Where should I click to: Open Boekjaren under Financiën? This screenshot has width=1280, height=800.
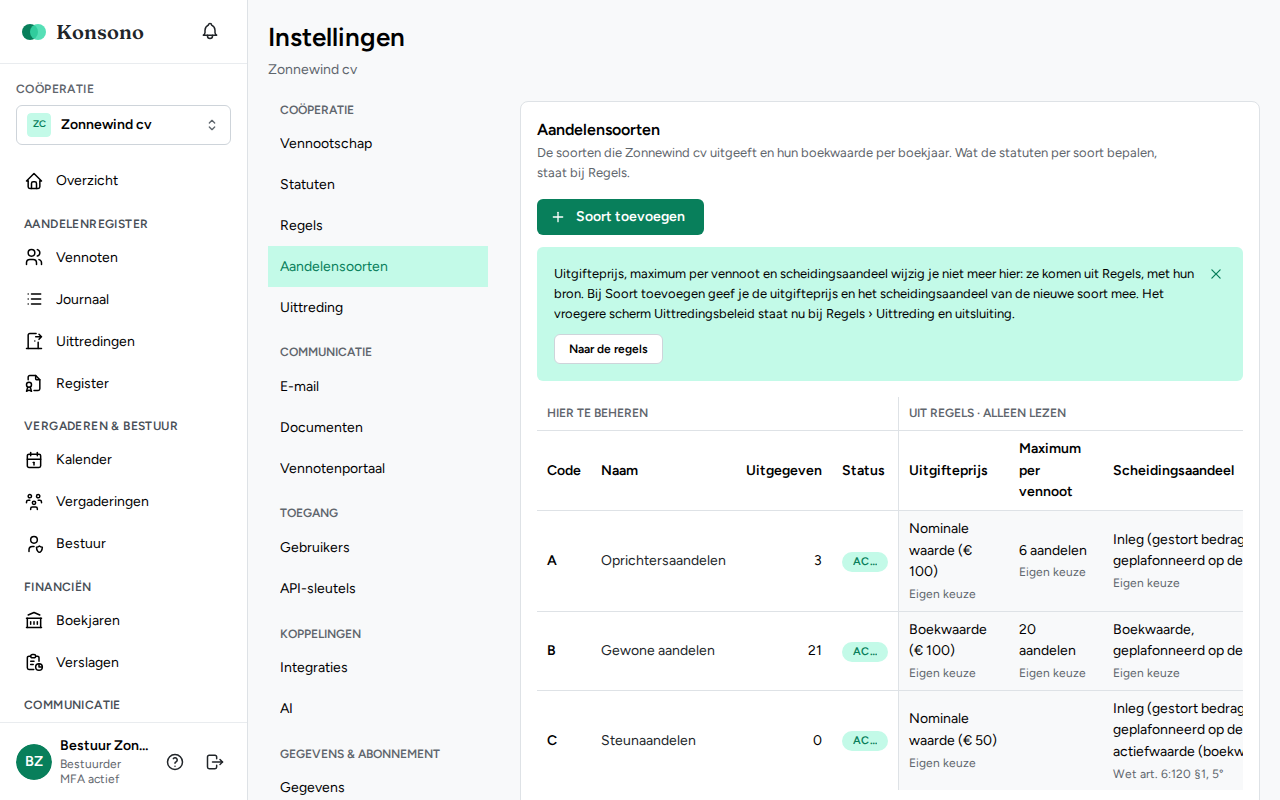123,621
